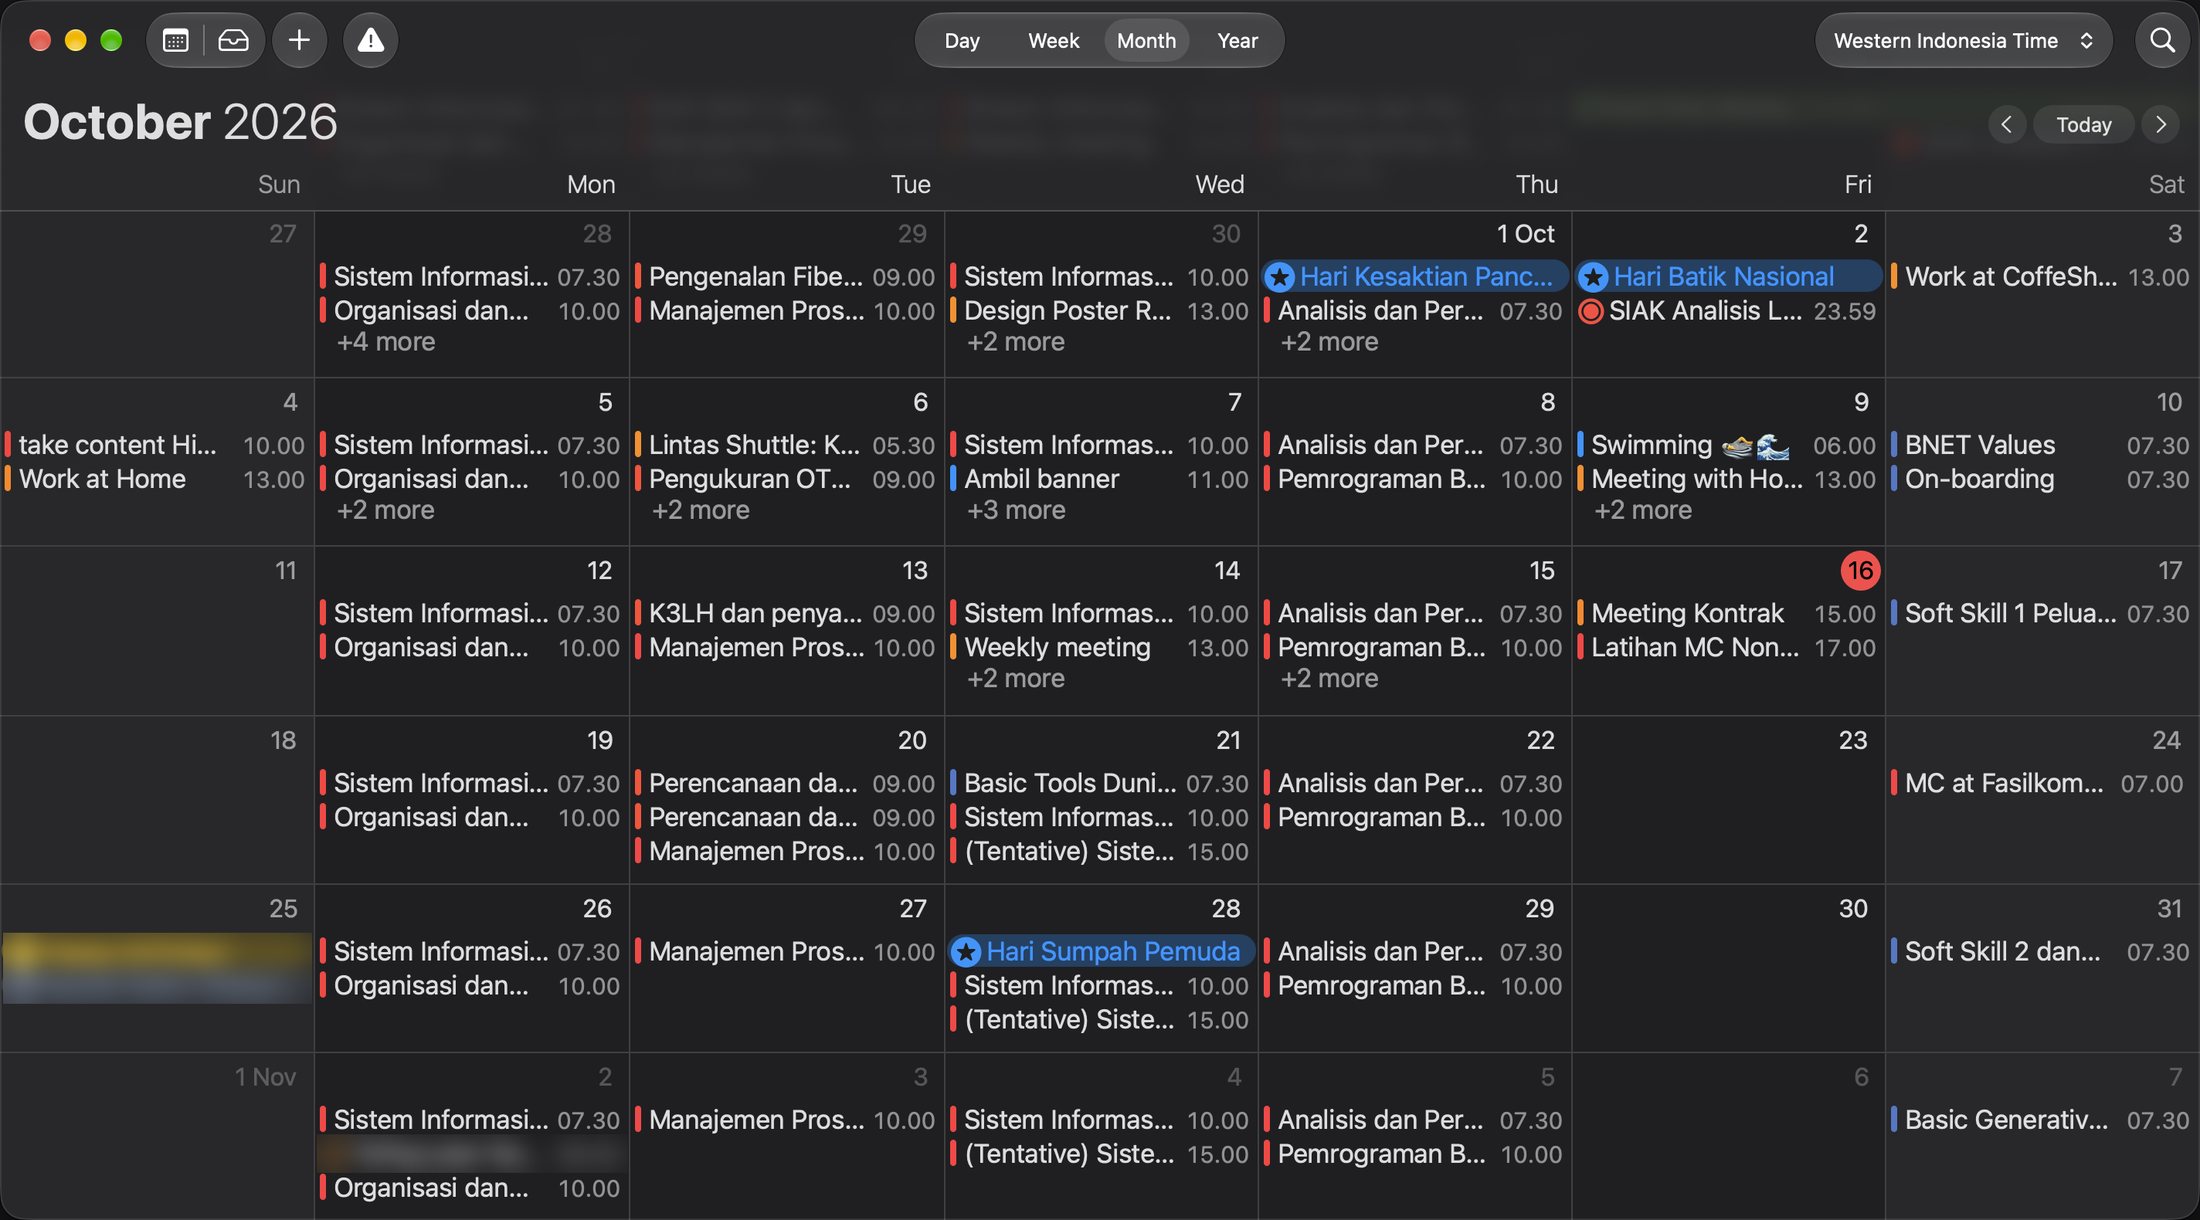Select the Month view tab
This screenshot has width=2200, height=1220.
1146,41
